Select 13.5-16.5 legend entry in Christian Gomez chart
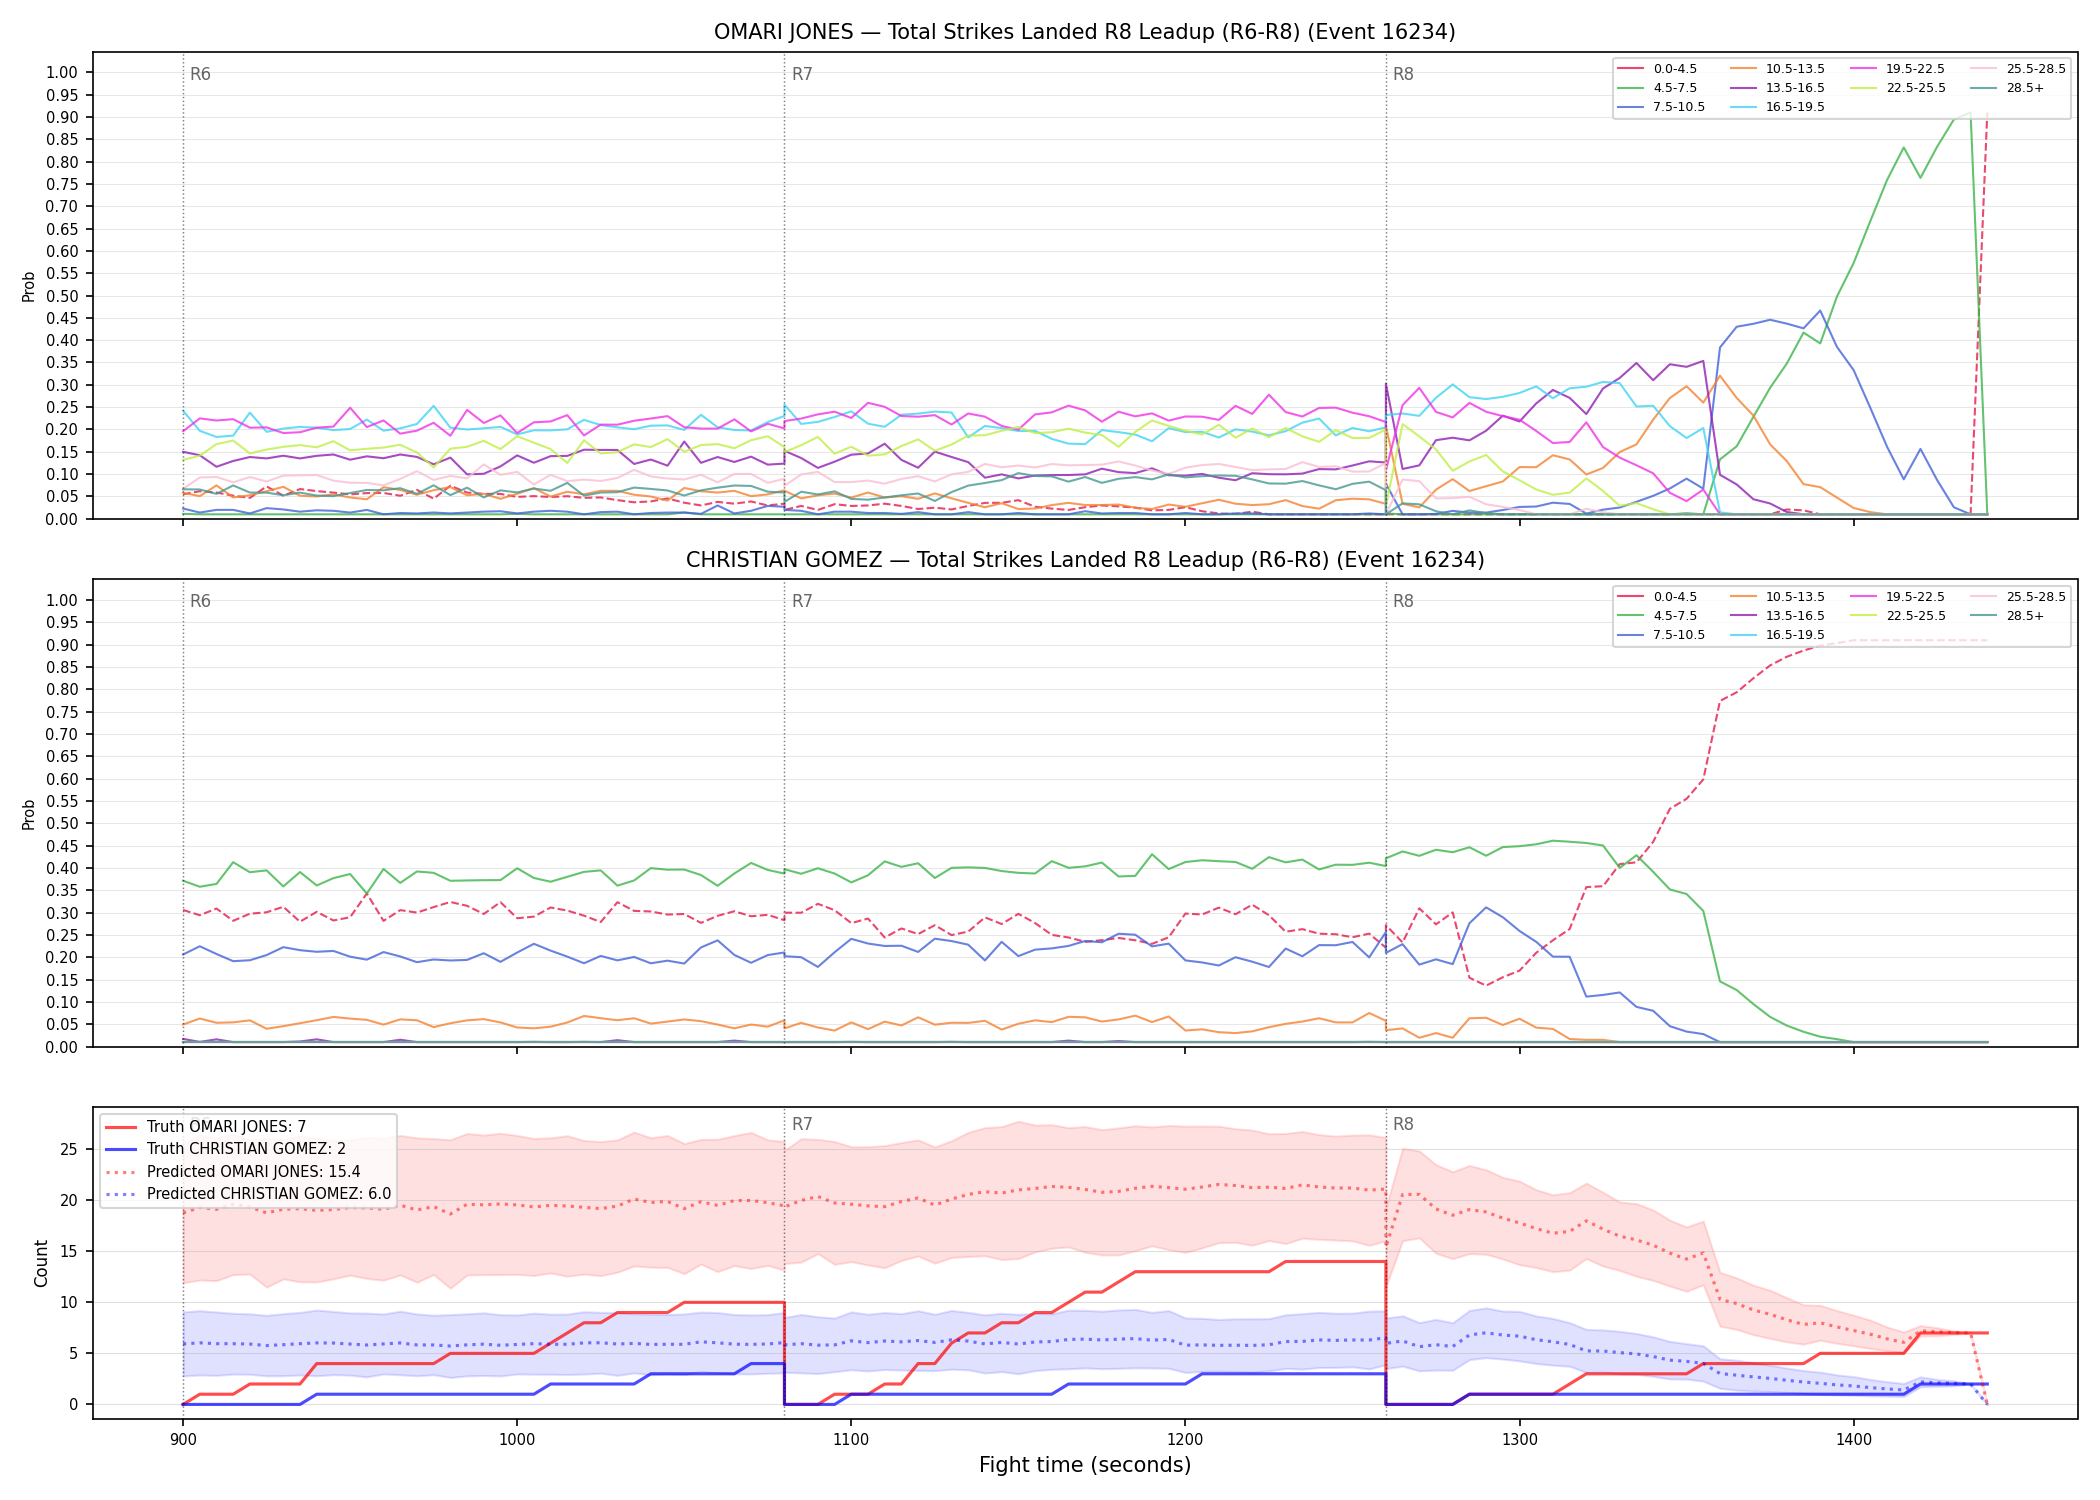The width and height of the screenshot is (2100, 1500). click(x=1779, y=616)
